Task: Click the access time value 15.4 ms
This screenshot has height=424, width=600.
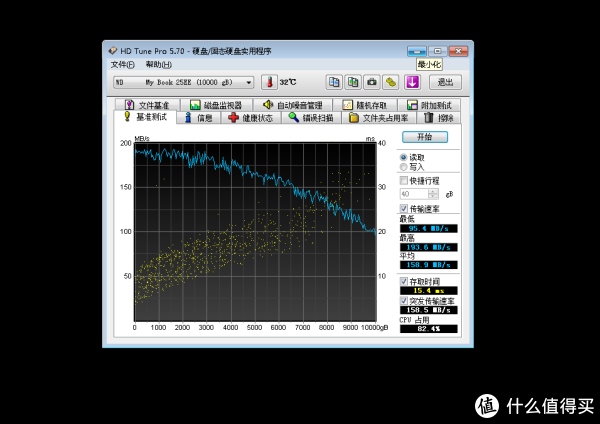Action: click(429, 291)
